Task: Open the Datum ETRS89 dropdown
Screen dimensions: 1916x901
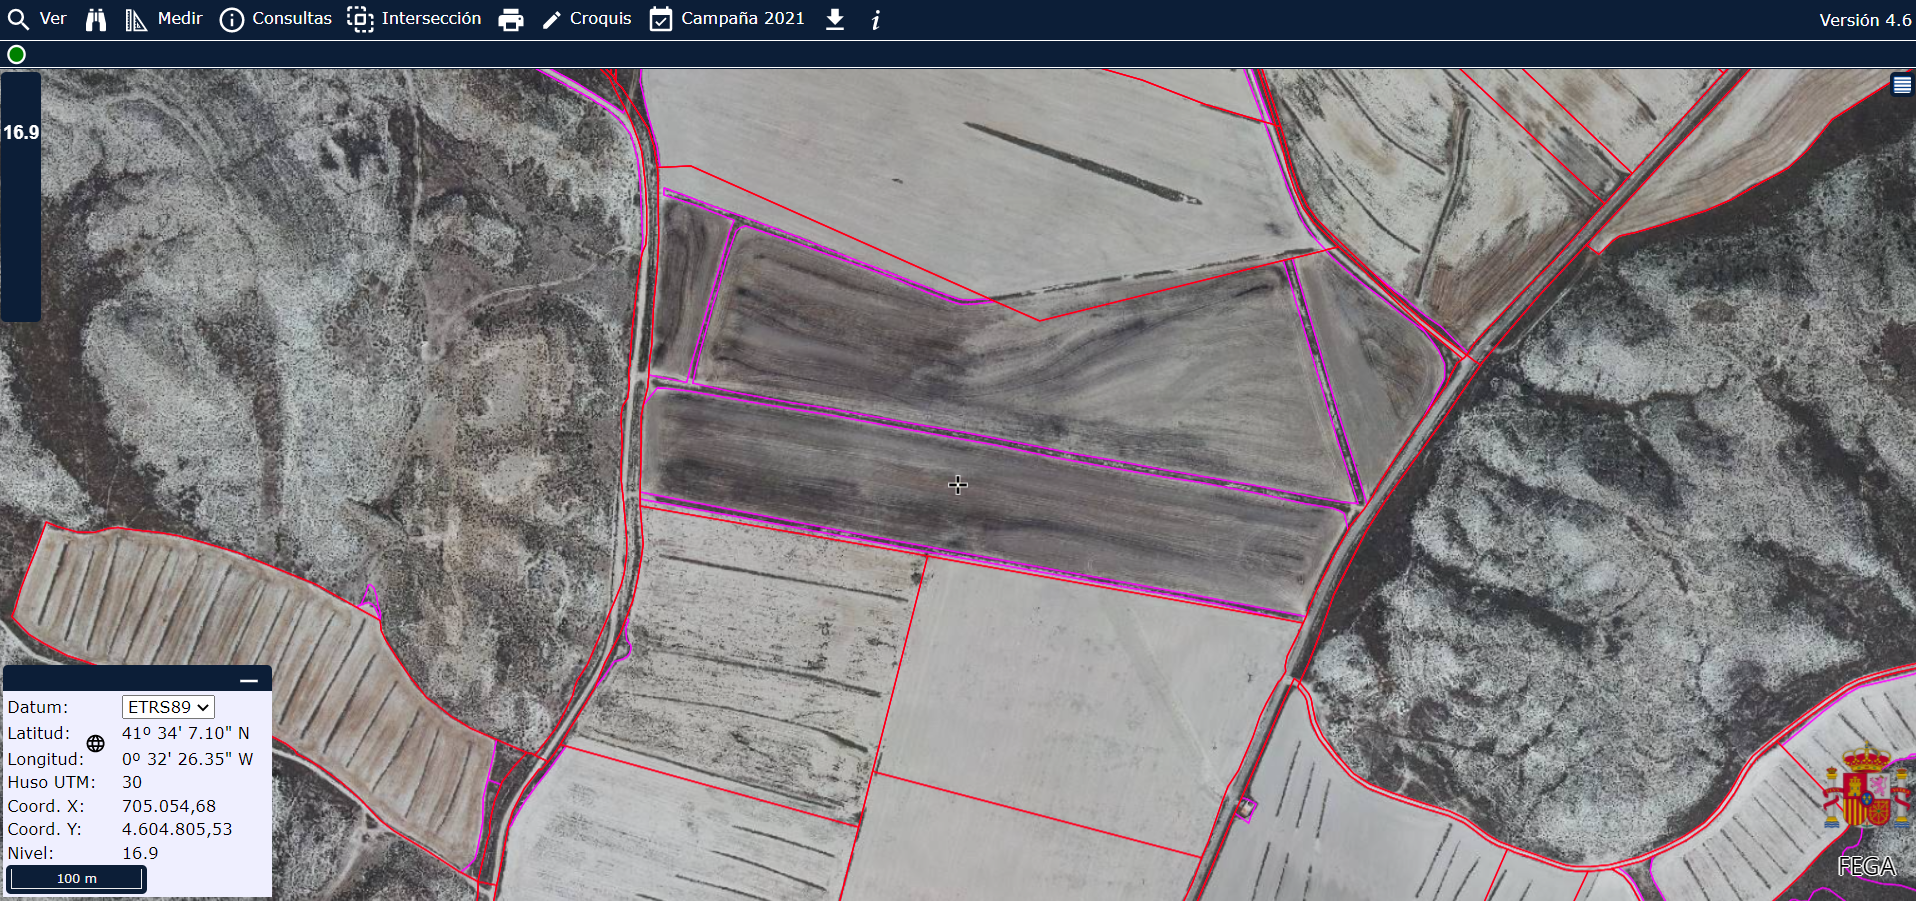Action: pos(168,707)
